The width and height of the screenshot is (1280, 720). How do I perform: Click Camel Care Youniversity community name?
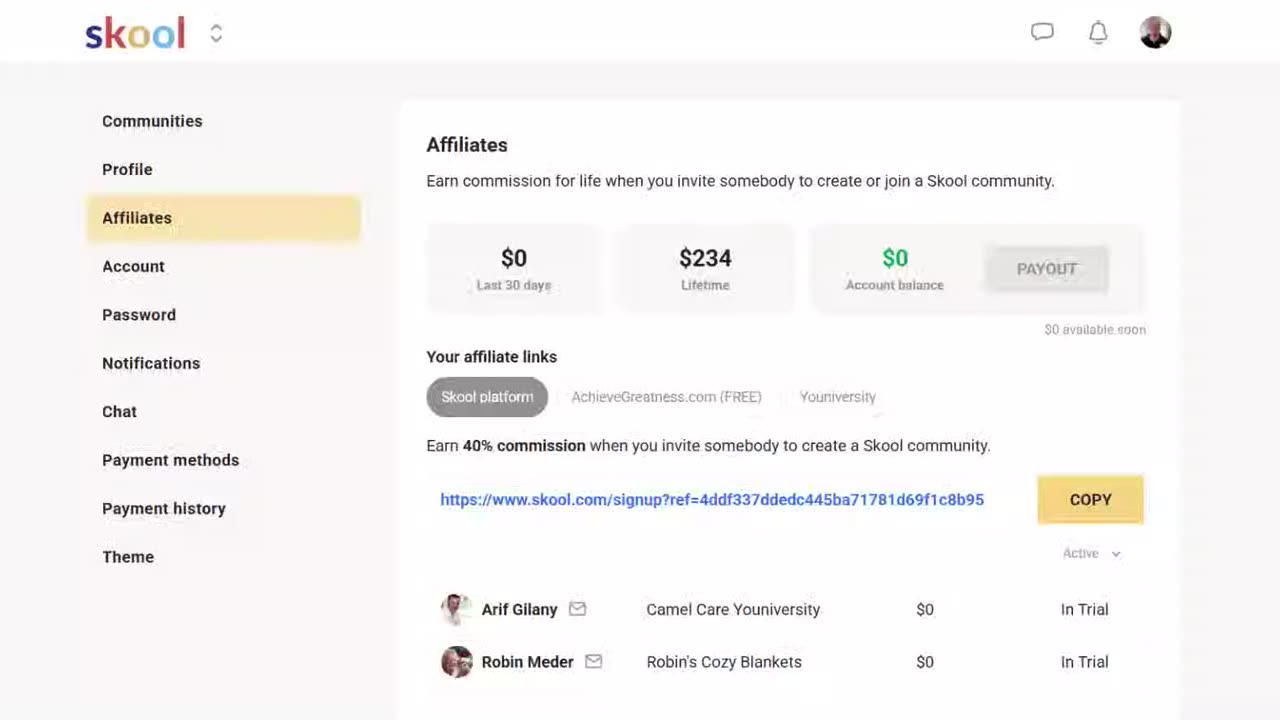733,609
